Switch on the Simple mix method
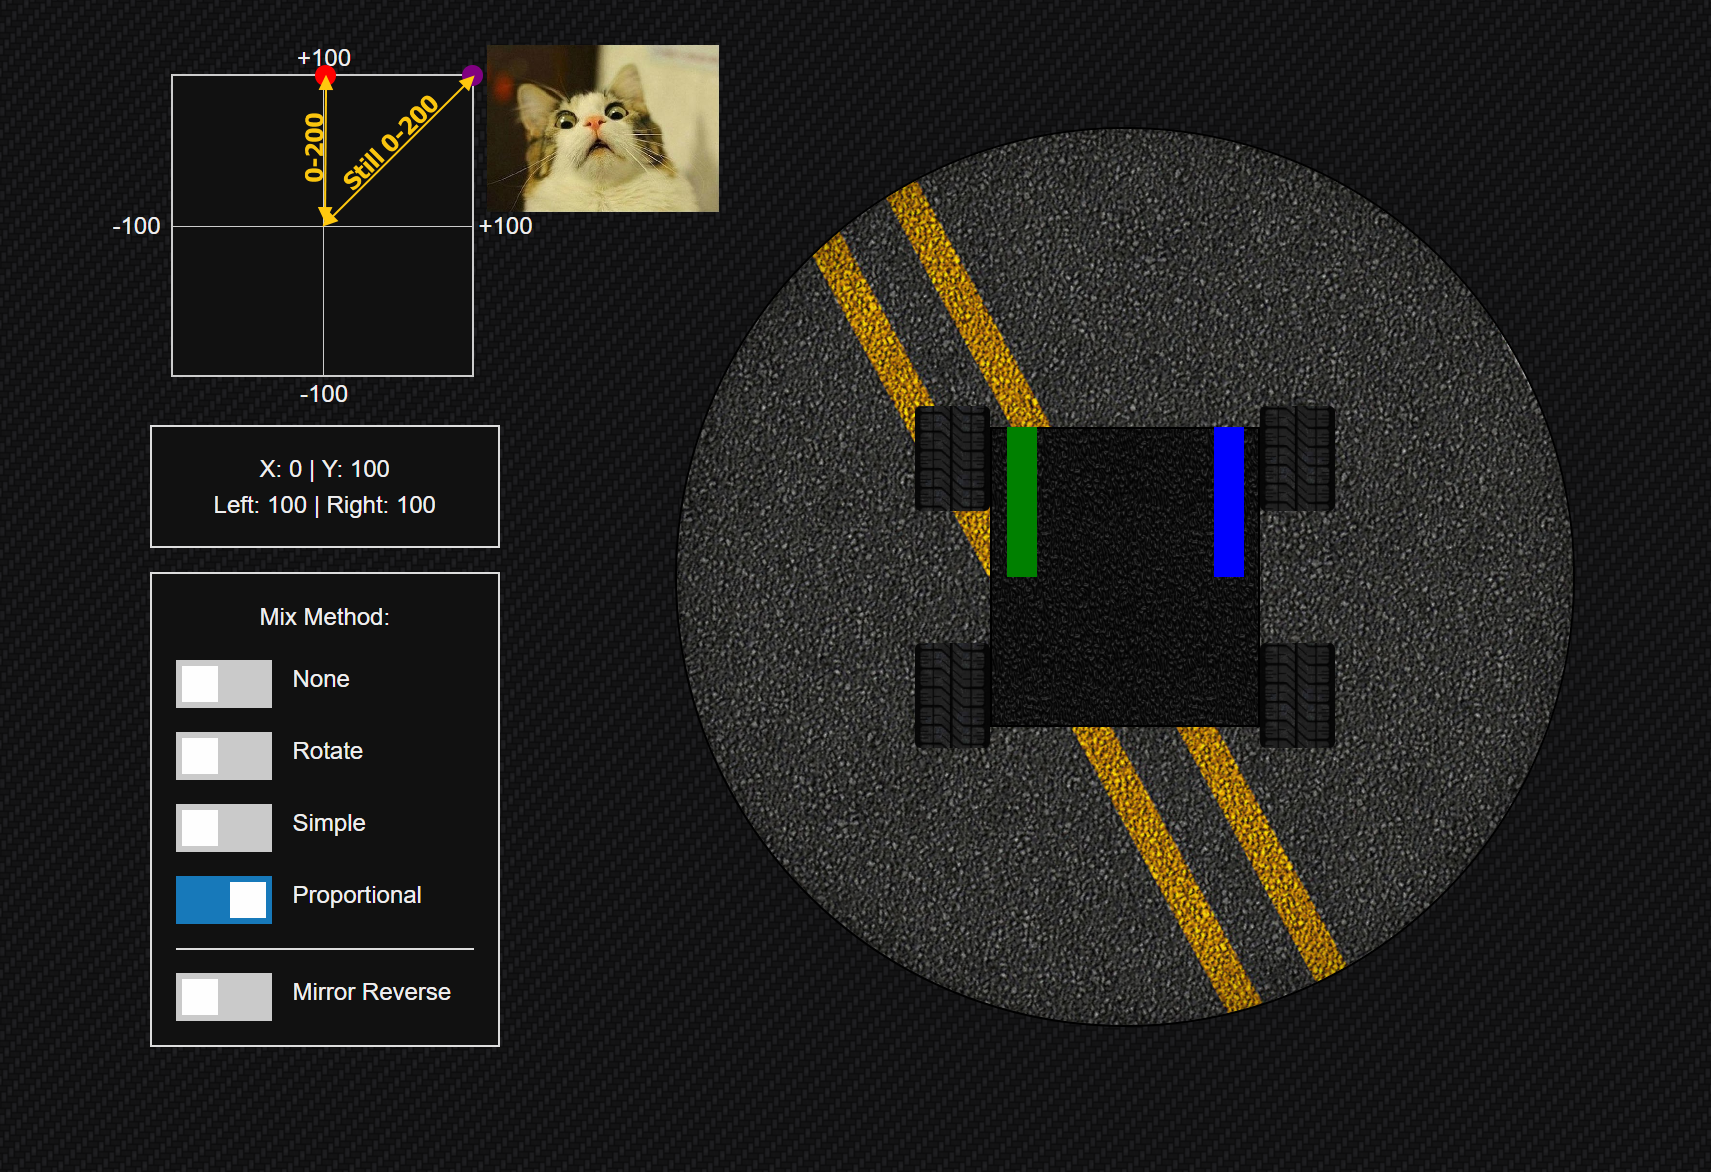1711x1172 pixels. pyautogui.click(x=223, y=828)
